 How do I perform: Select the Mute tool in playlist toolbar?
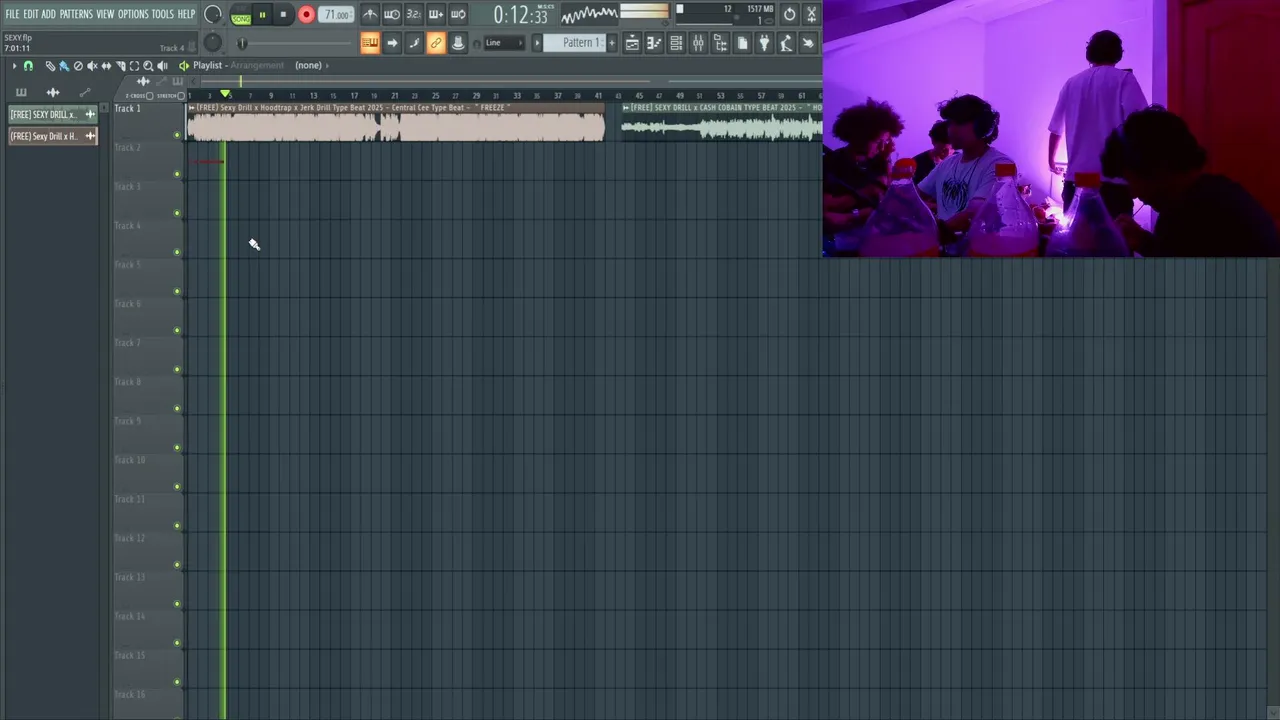click(92, 66)
